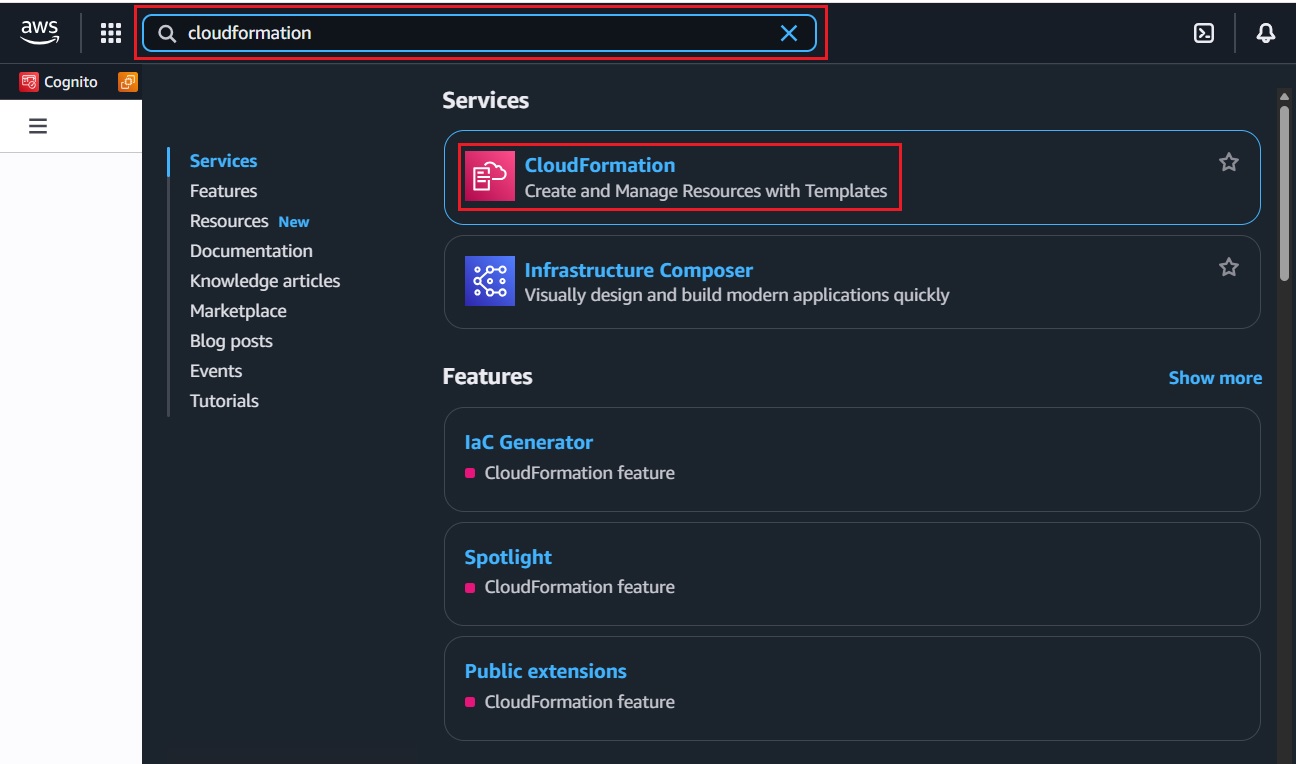The width and height of the screenshot is (1296, 764).
Task: Expand the hamburger side navigation menu
Action: pyautogui.click(x=38, y=126)
